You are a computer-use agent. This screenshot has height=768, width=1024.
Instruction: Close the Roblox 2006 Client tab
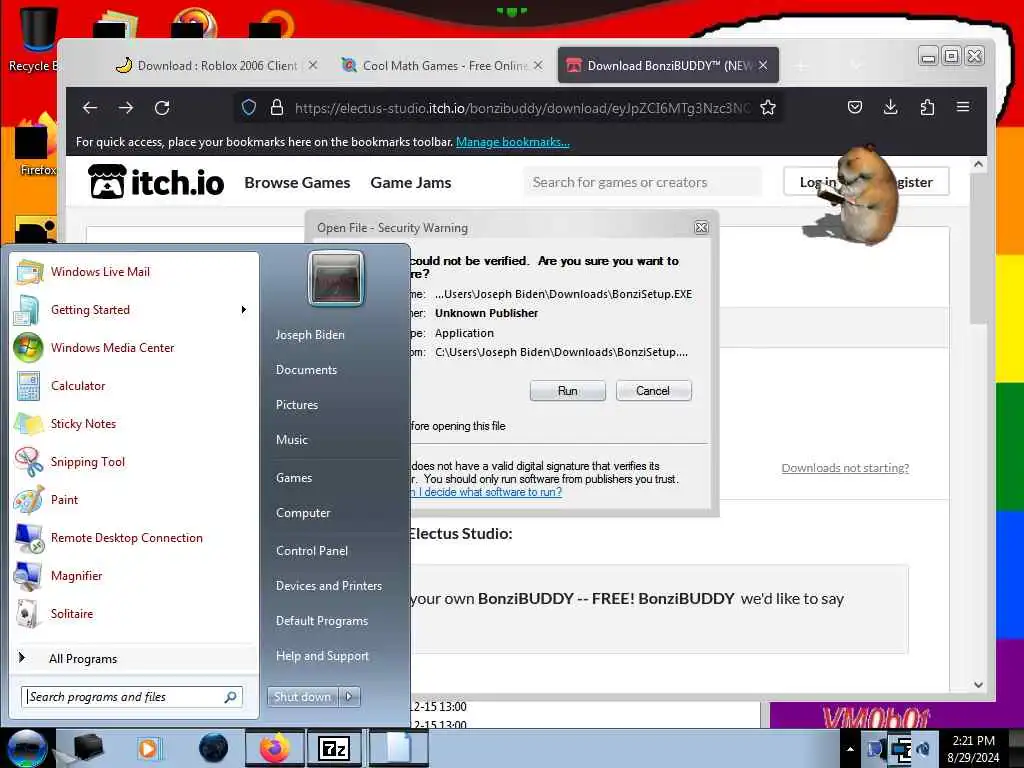click(313, 65)
